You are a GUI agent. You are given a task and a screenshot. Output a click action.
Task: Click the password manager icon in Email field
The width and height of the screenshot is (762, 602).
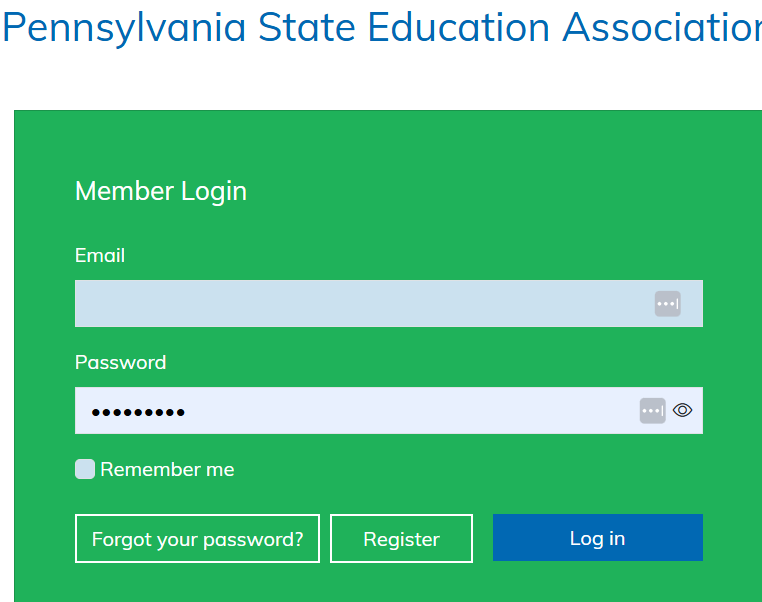click(x=668, y=304)
